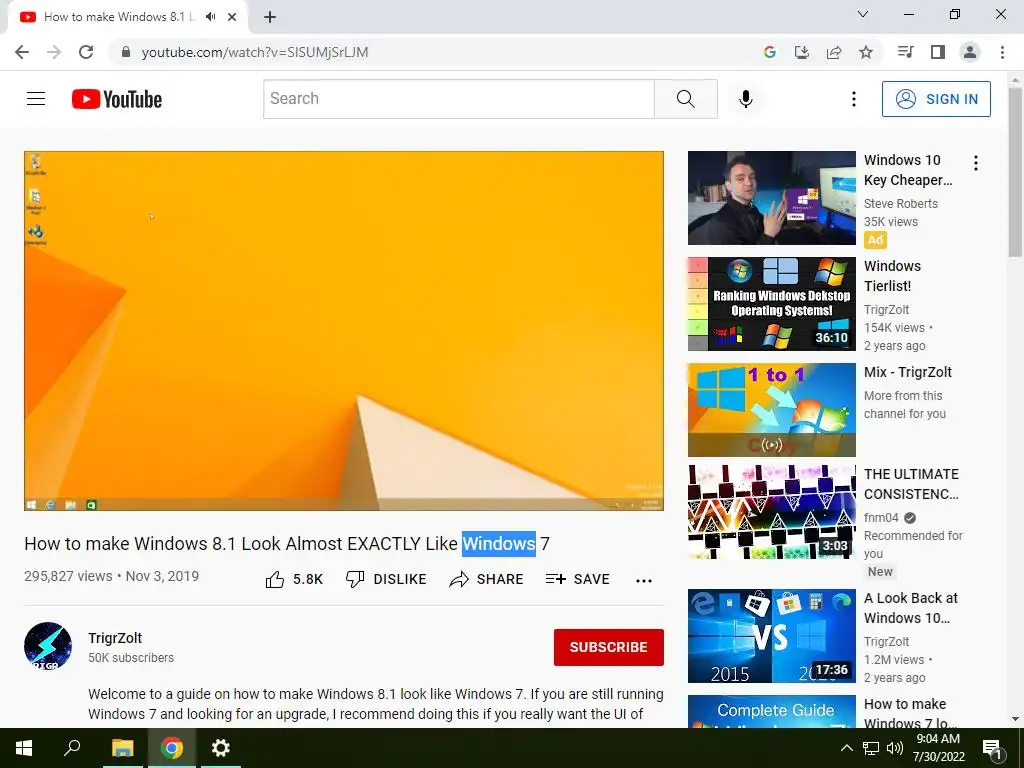Share this page from address bar

[x=834, y=52]
